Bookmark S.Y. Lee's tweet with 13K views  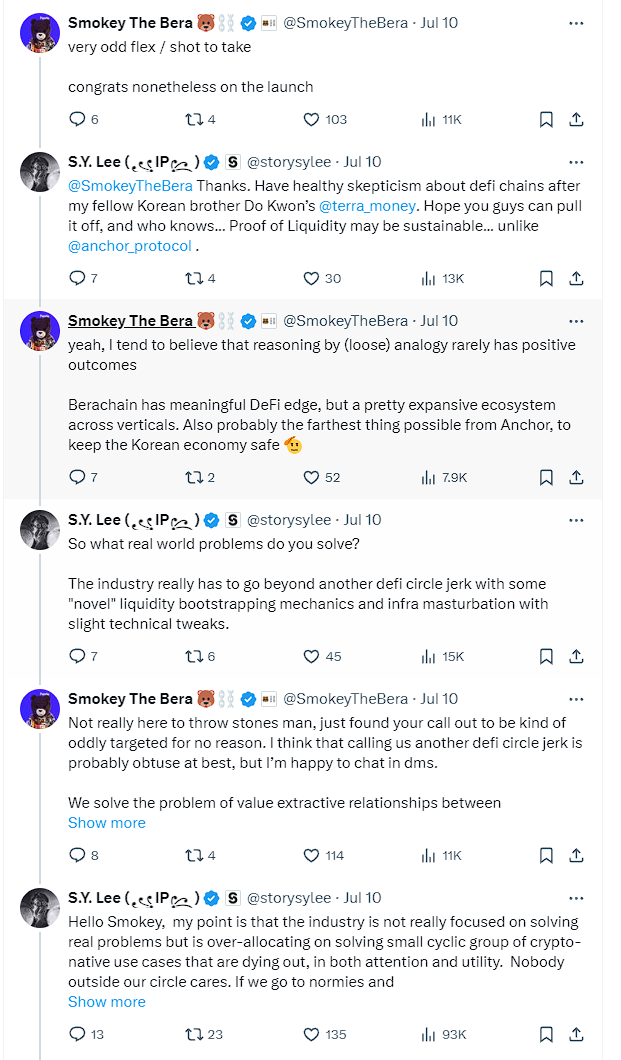546,278
